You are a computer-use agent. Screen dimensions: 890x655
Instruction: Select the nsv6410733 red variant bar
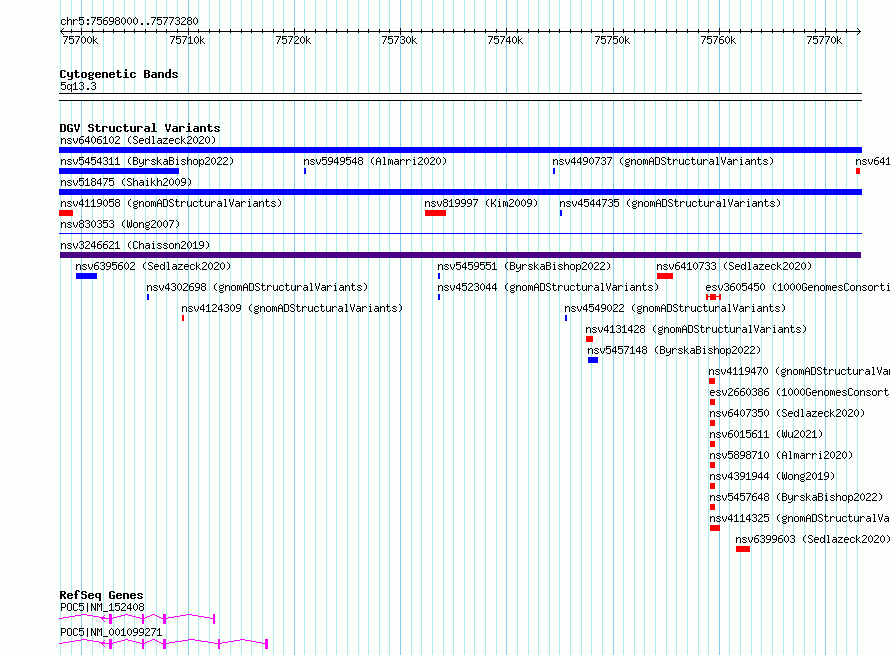(x=665, y=276)
